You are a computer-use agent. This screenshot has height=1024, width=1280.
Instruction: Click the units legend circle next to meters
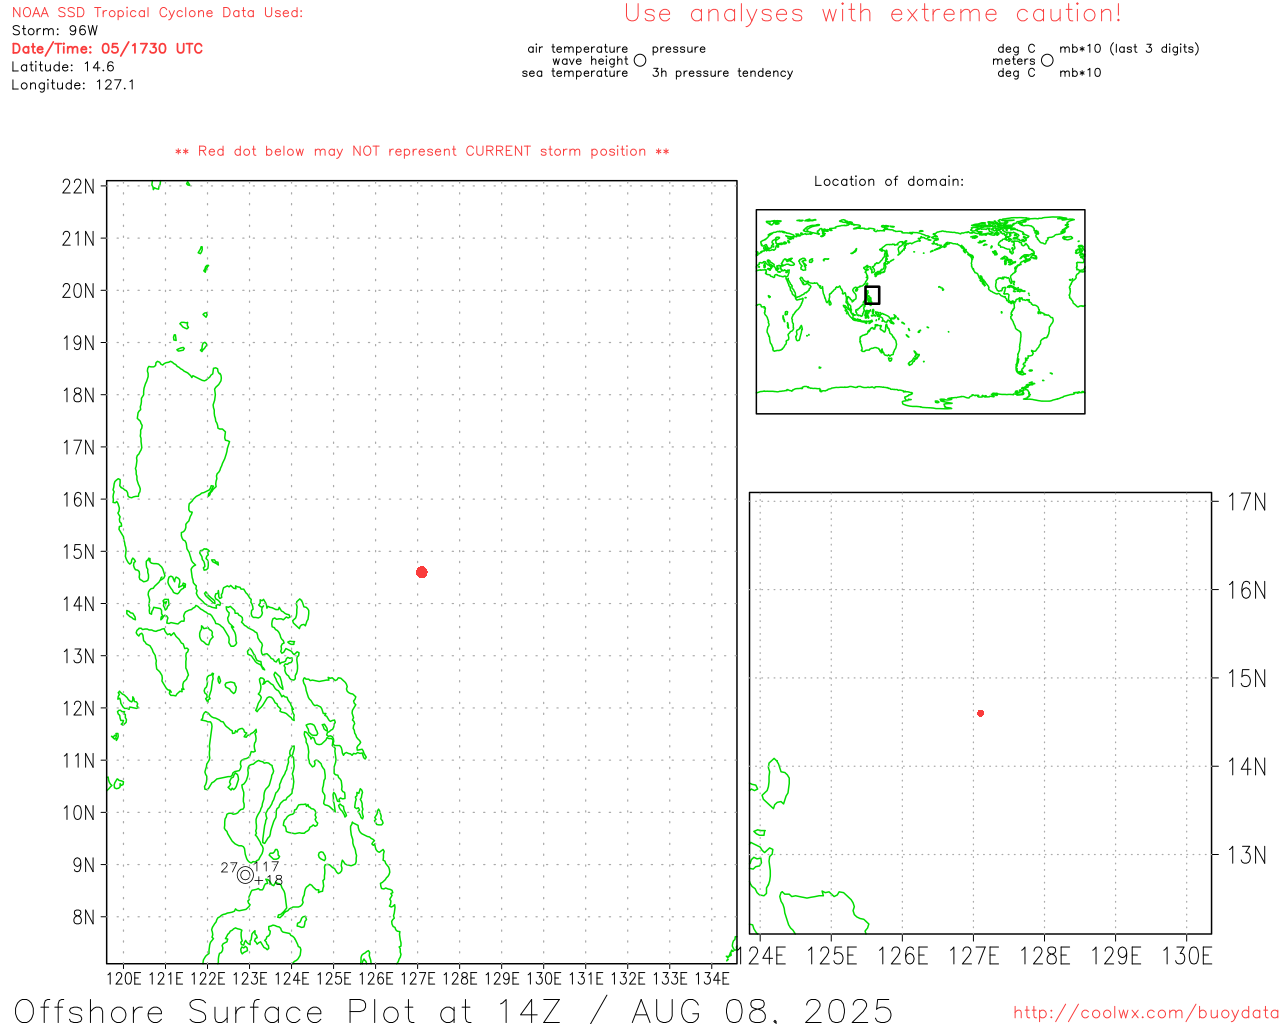pos(1047,61)
